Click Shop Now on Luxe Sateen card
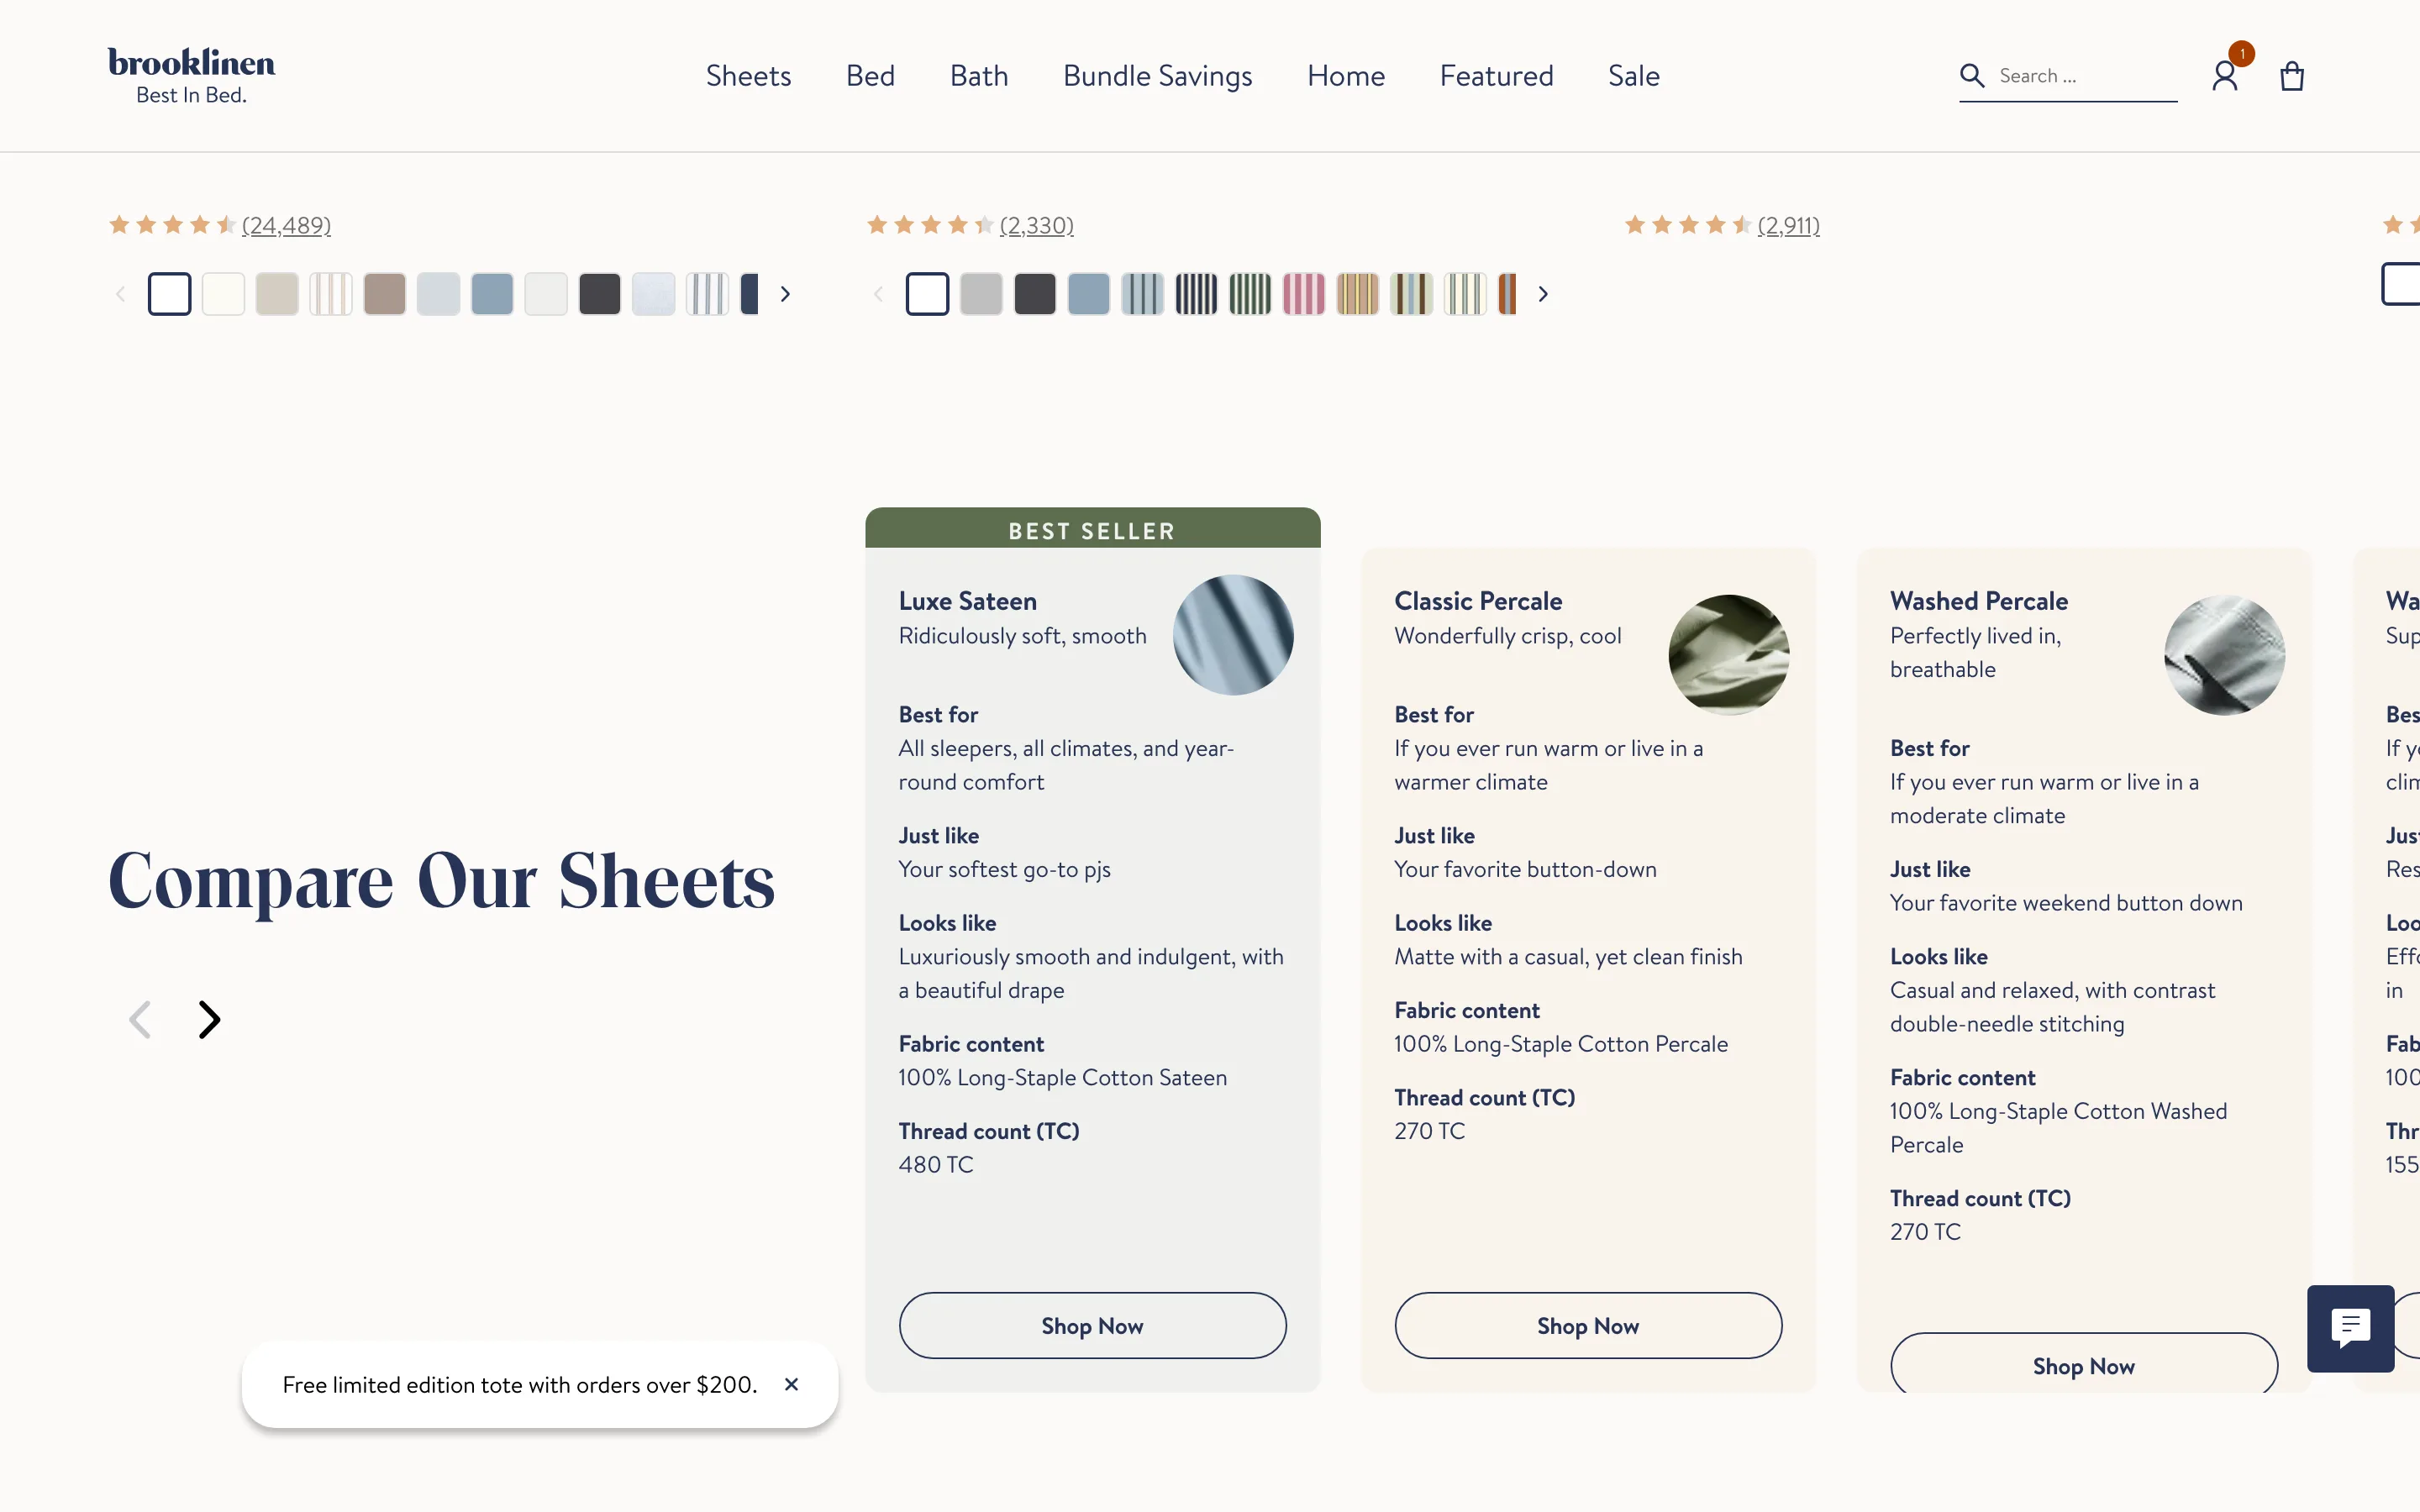The height and width of the screenshot is (1512, 2420). pyautogui.click(x=1092, y=1325)
